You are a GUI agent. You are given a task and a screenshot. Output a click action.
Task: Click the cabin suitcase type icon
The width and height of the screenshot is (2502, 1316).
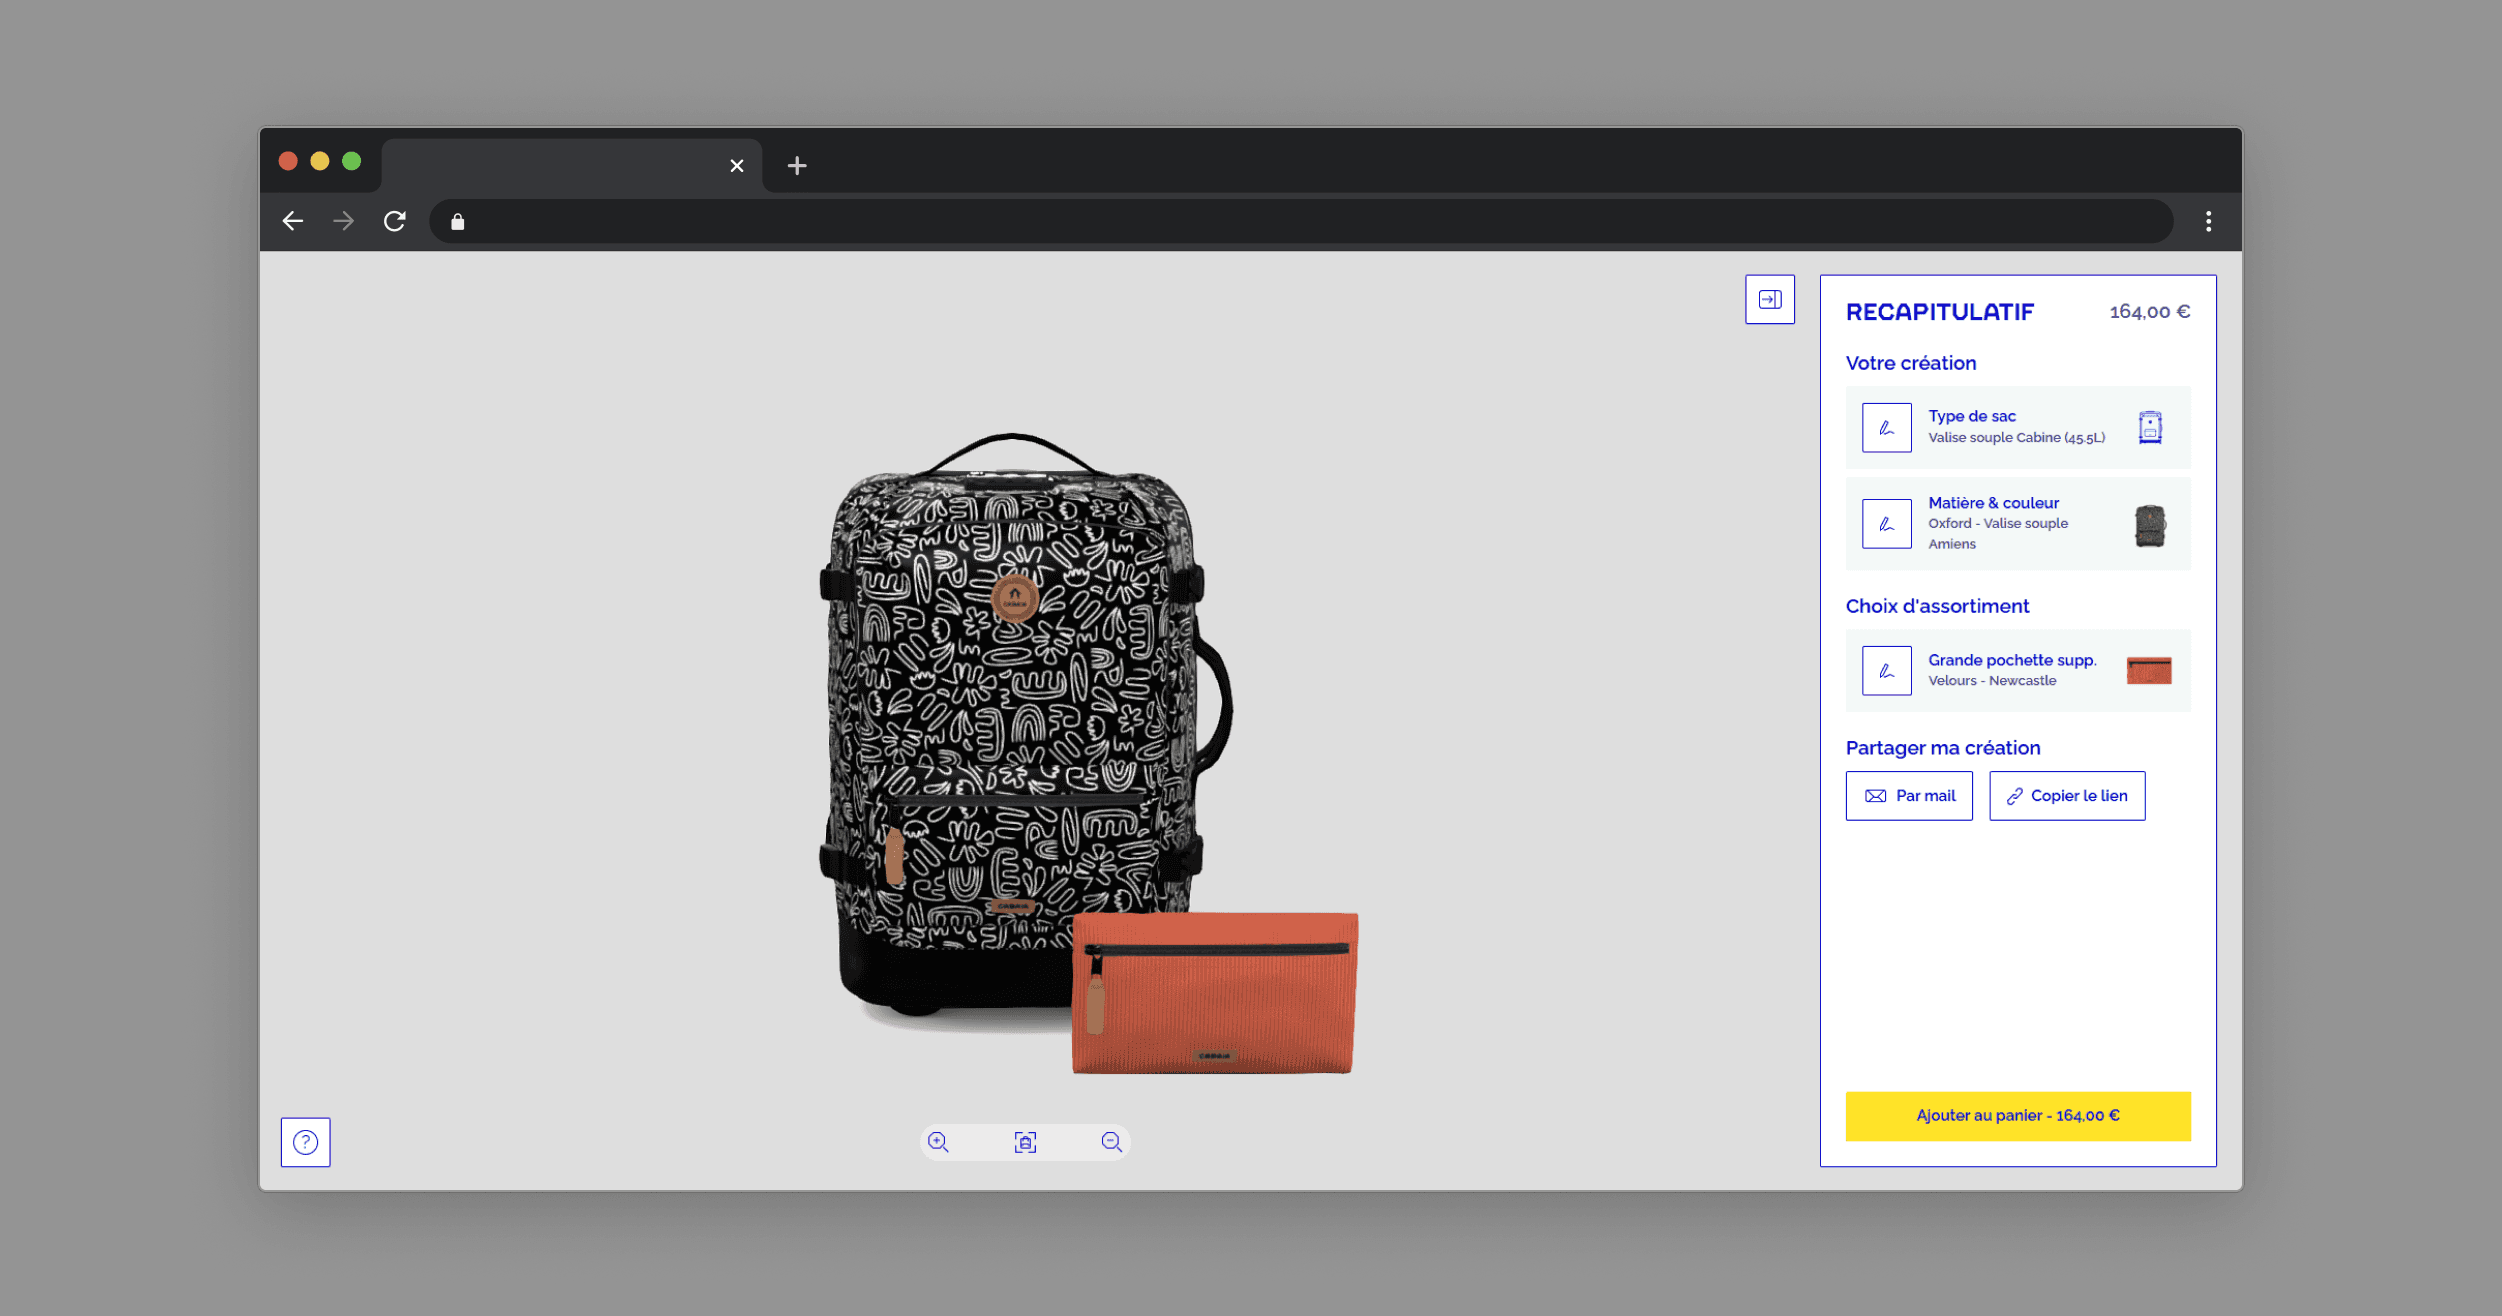coord(2149,428)
